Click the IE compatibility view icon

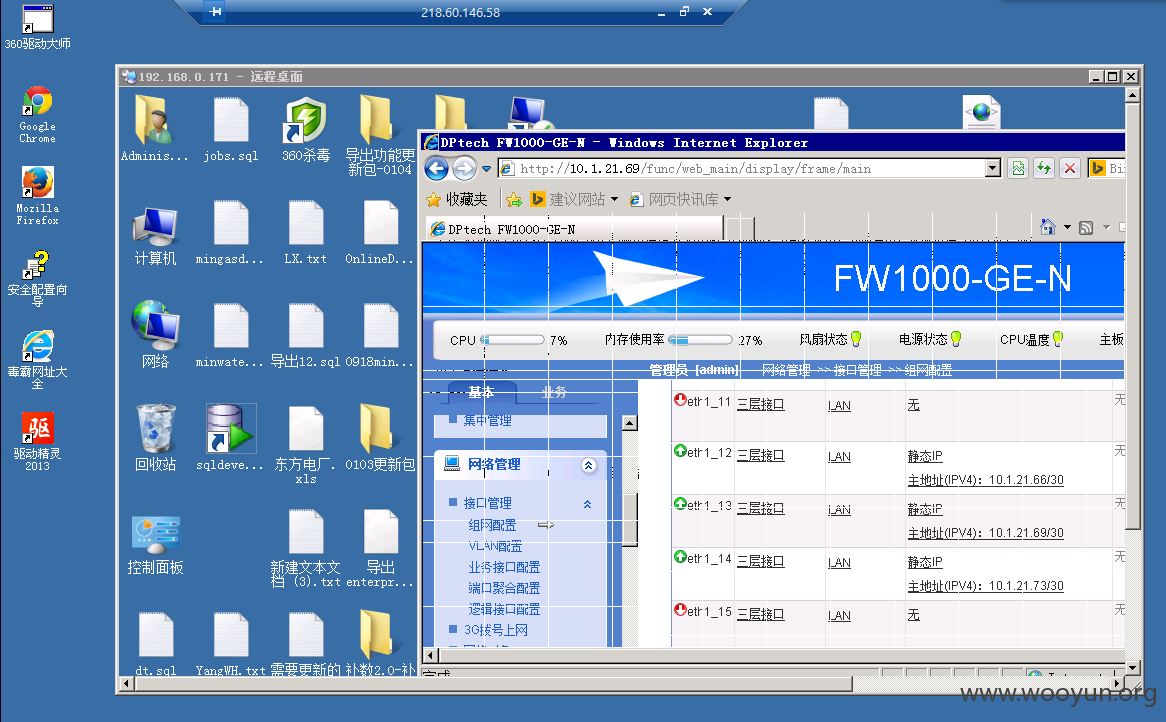click(x=1018, y=169)
